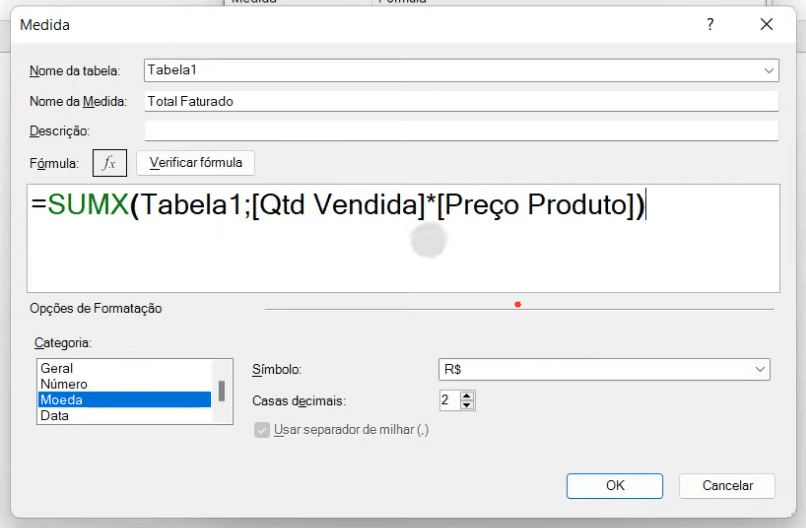Click the Casas decimais value field
This screenshot has height=528, width=806.
coord(449,400)
